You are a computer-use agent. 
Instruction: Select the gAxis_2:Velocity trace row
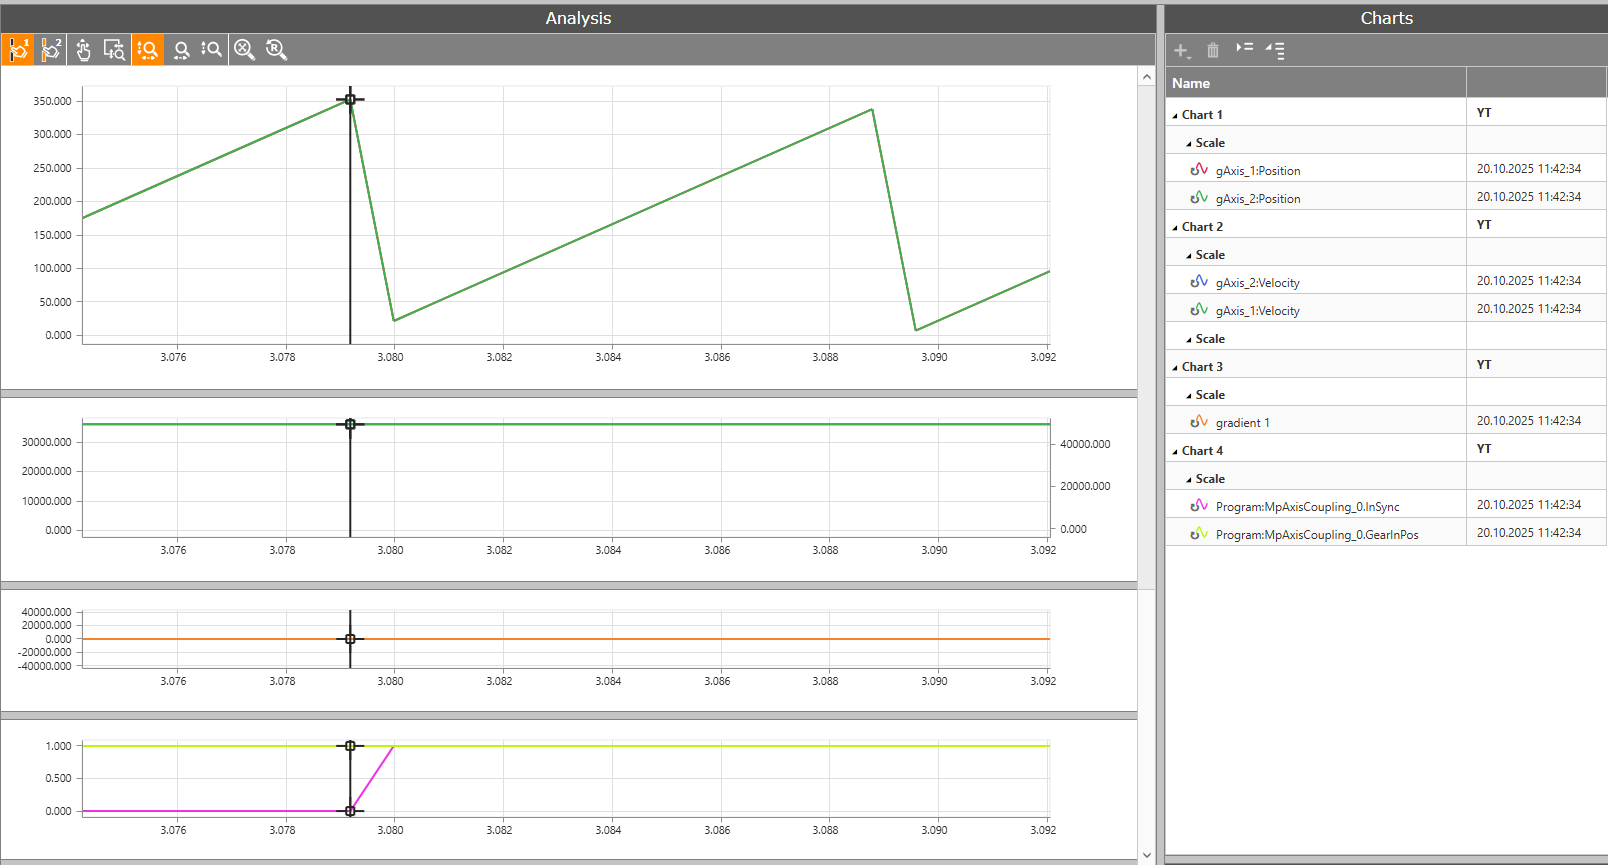pyautogui.click(x=1386, y=280)
